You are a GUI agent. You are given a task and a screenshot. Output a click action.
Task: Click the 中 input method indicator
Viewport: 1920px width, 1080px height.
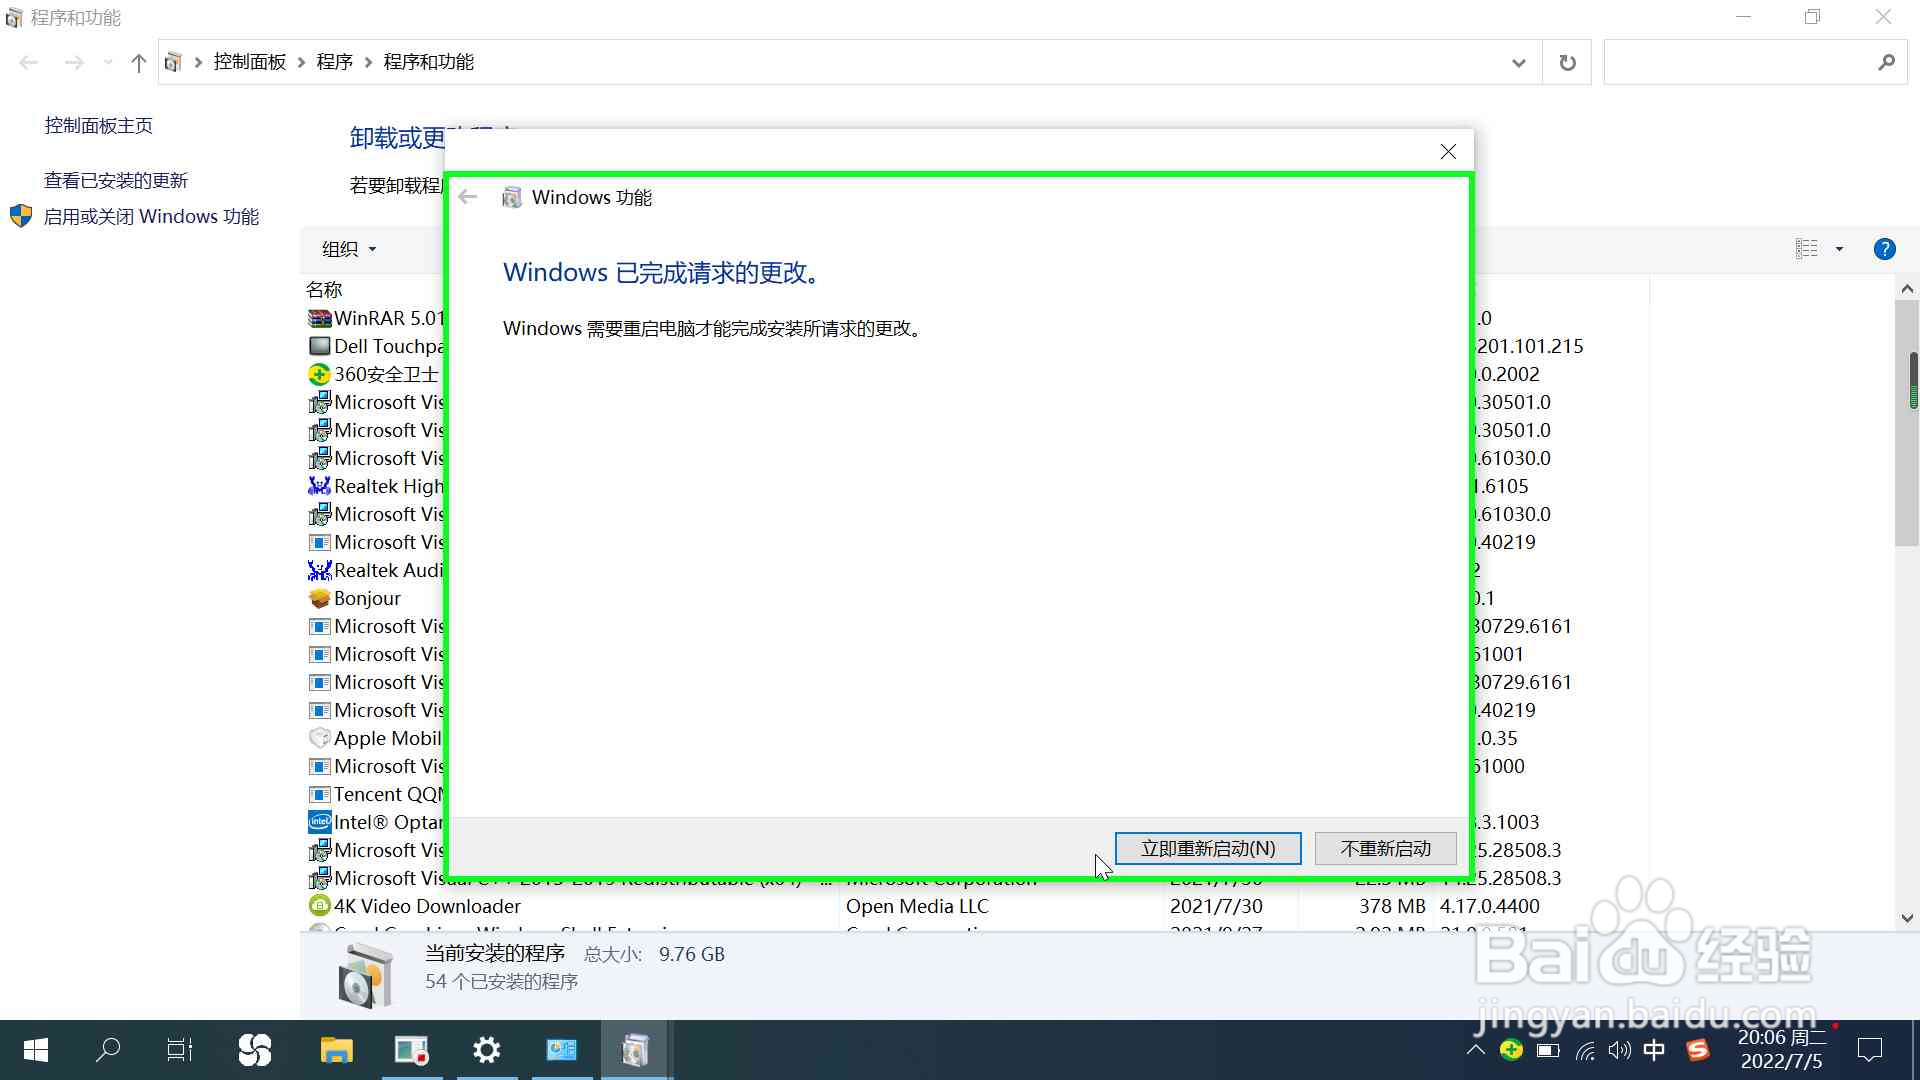pos(1654,1050)
